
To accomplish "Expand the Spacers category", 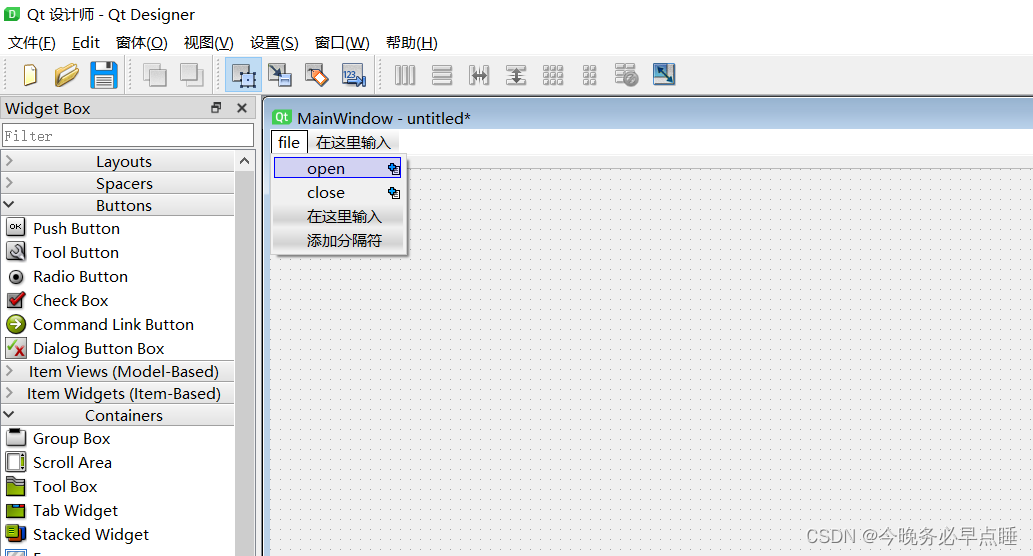I will [x=119, y=183].
